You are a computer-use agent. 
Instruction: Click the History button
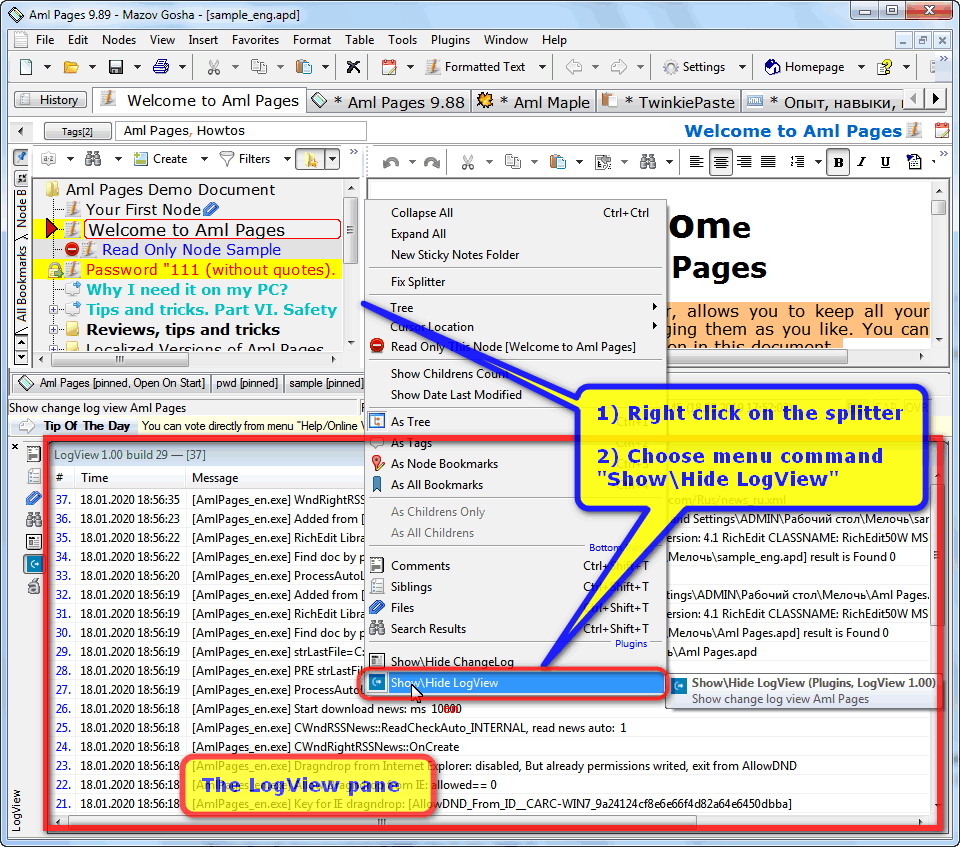pyautogui.click(x=50, y=100)
